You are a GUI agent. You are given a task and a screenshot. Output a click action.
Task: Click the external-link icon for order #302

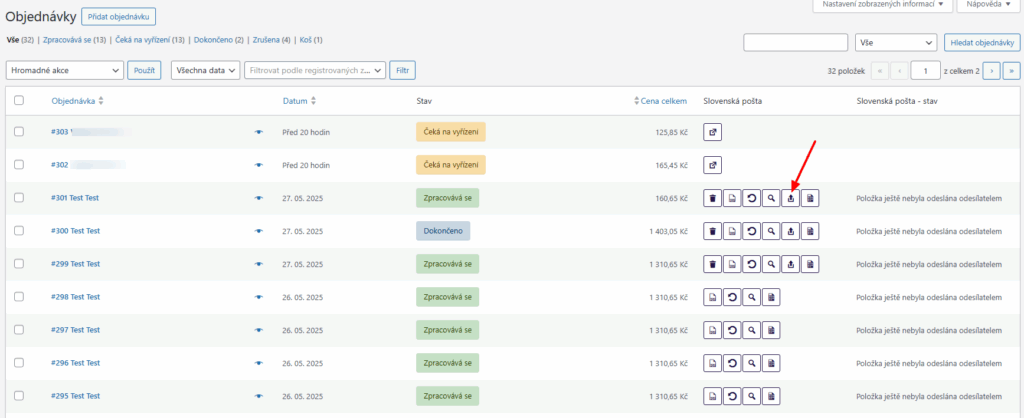tap(712, 165)
